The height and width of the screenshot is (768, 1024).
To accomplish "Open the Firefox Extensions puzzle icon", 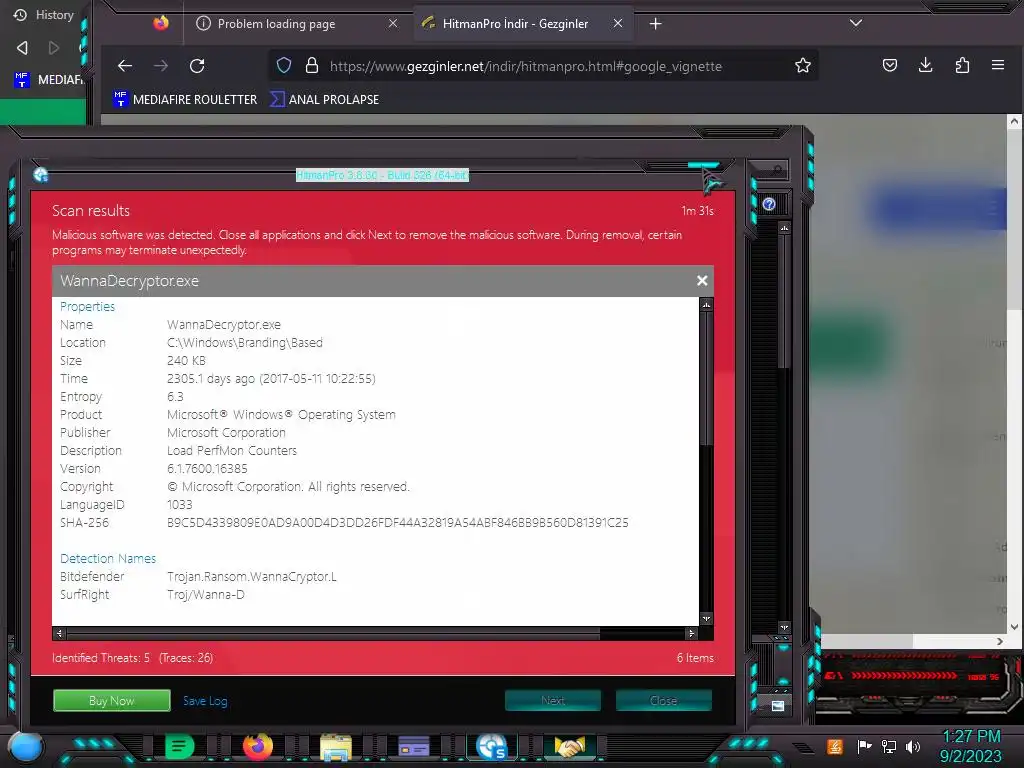I will point(962,65).
